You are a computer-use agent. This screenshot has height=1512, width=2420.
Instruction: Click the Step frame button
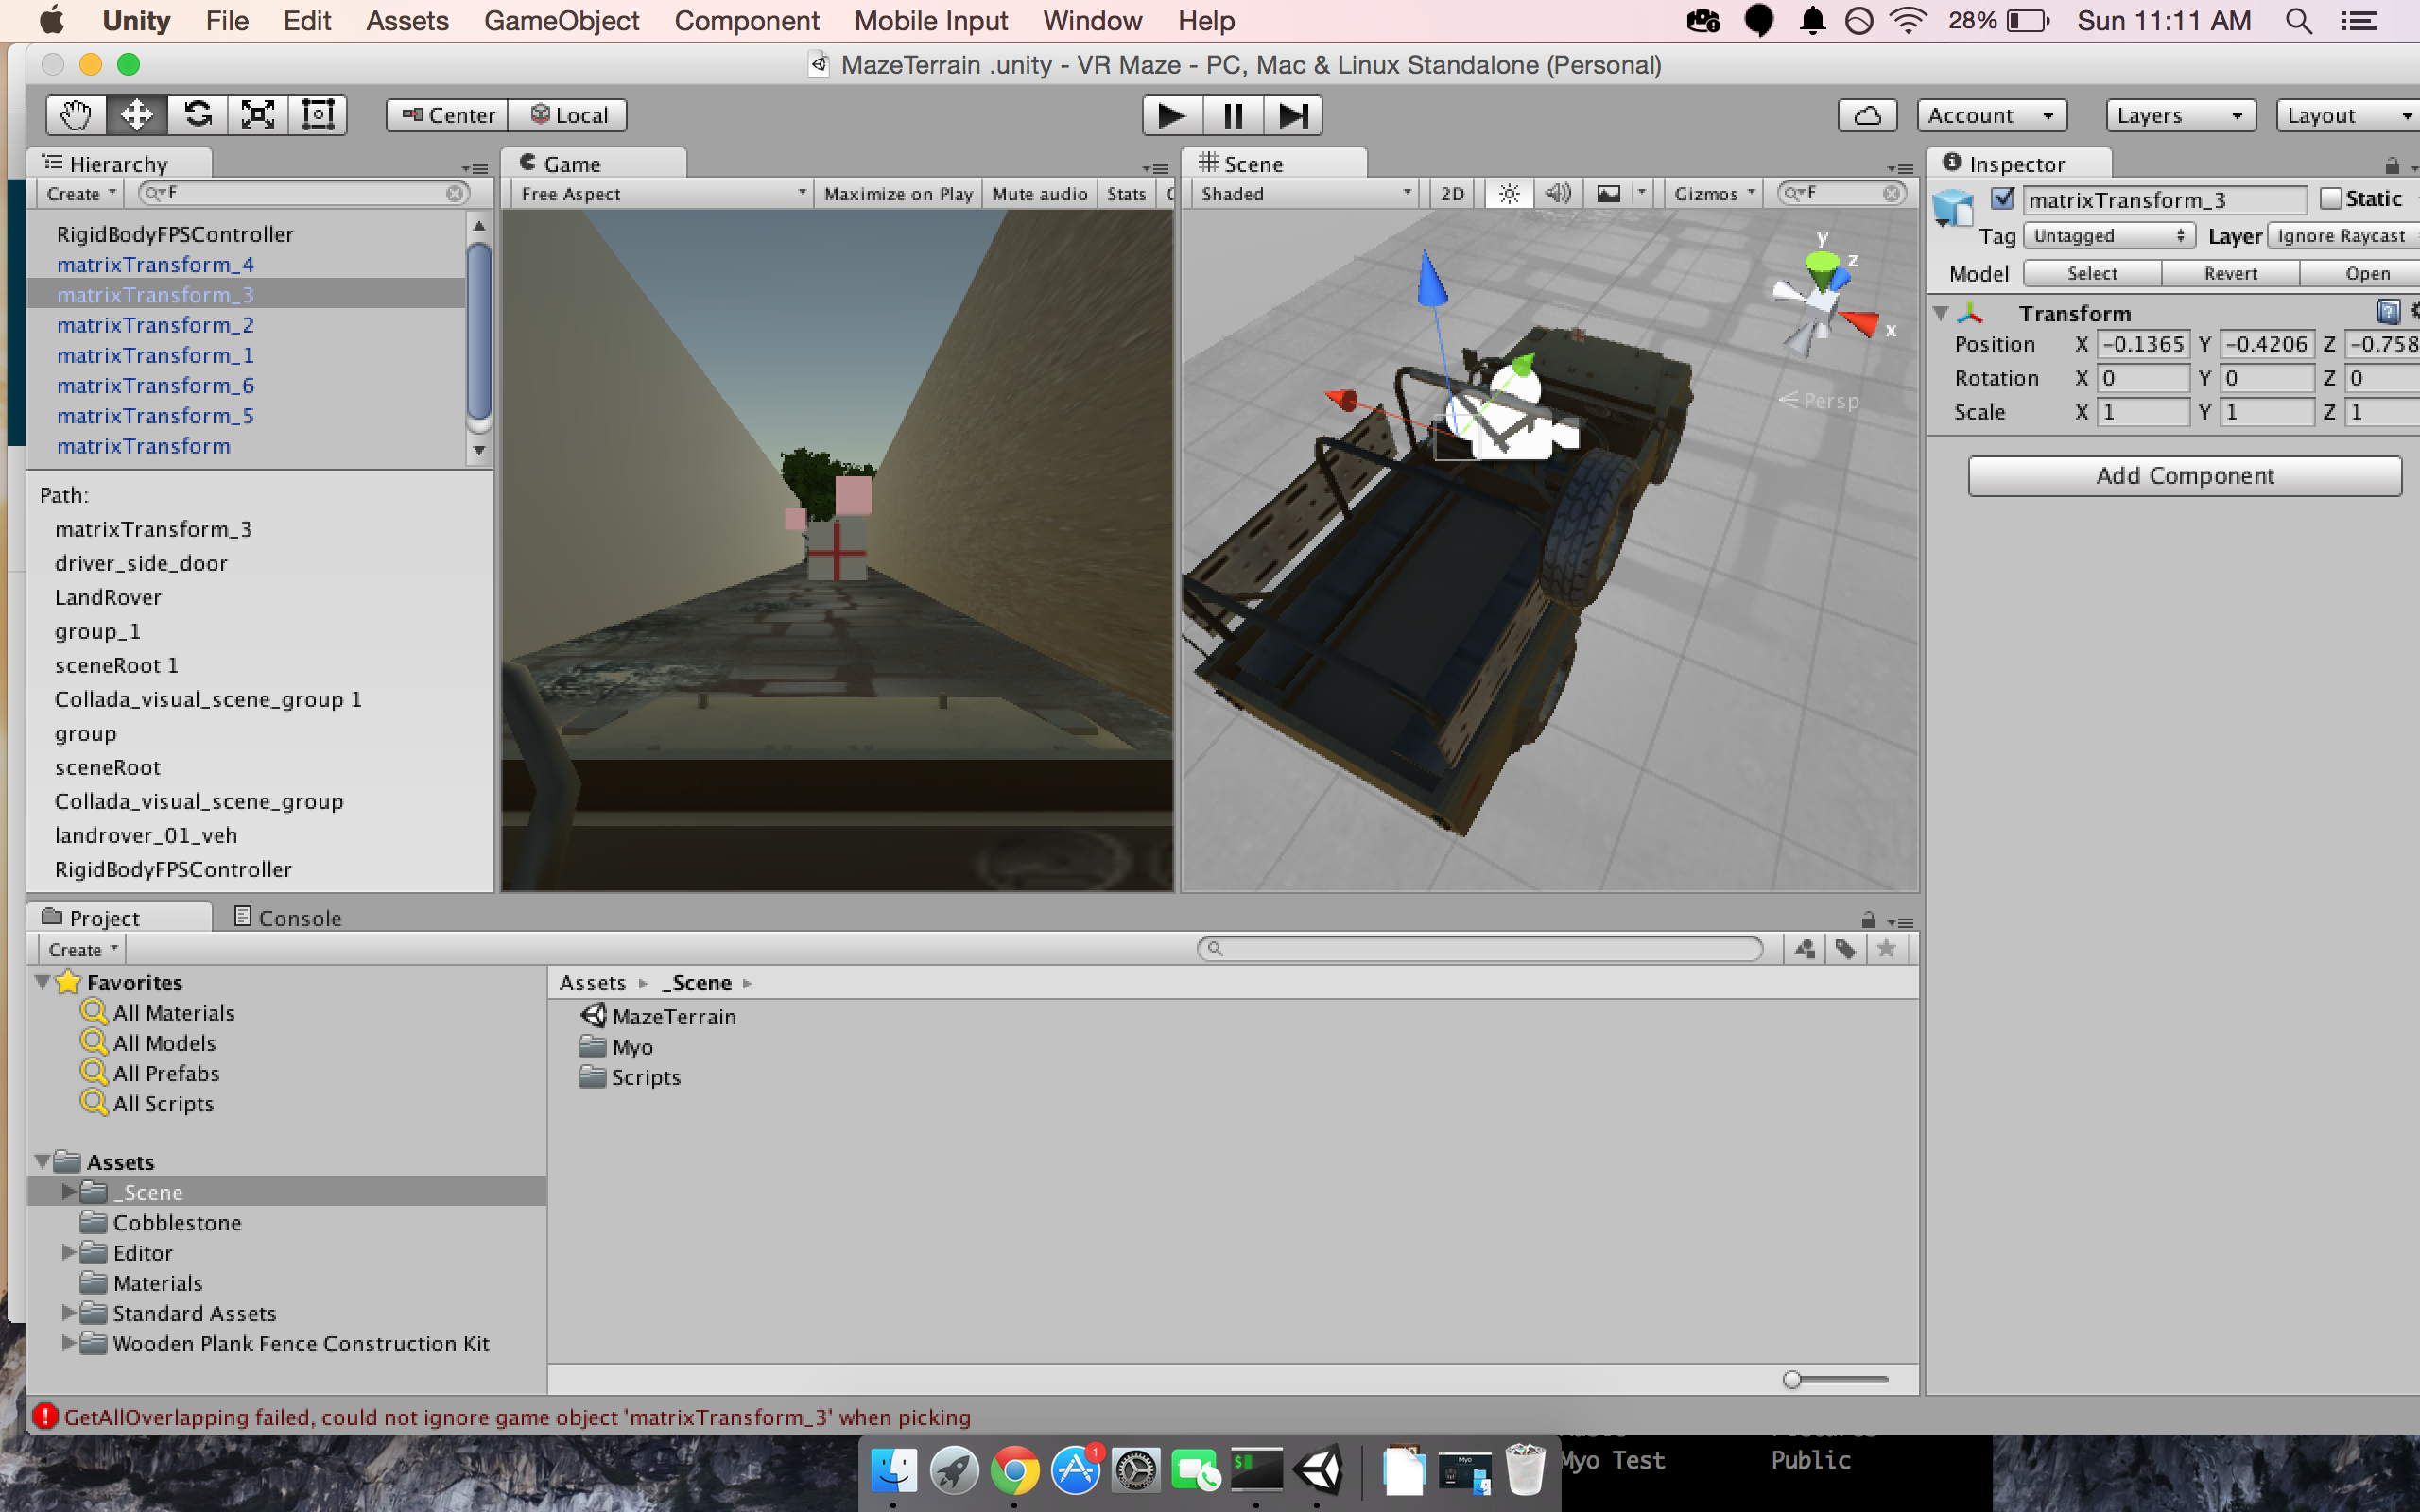coord(1293,115)
